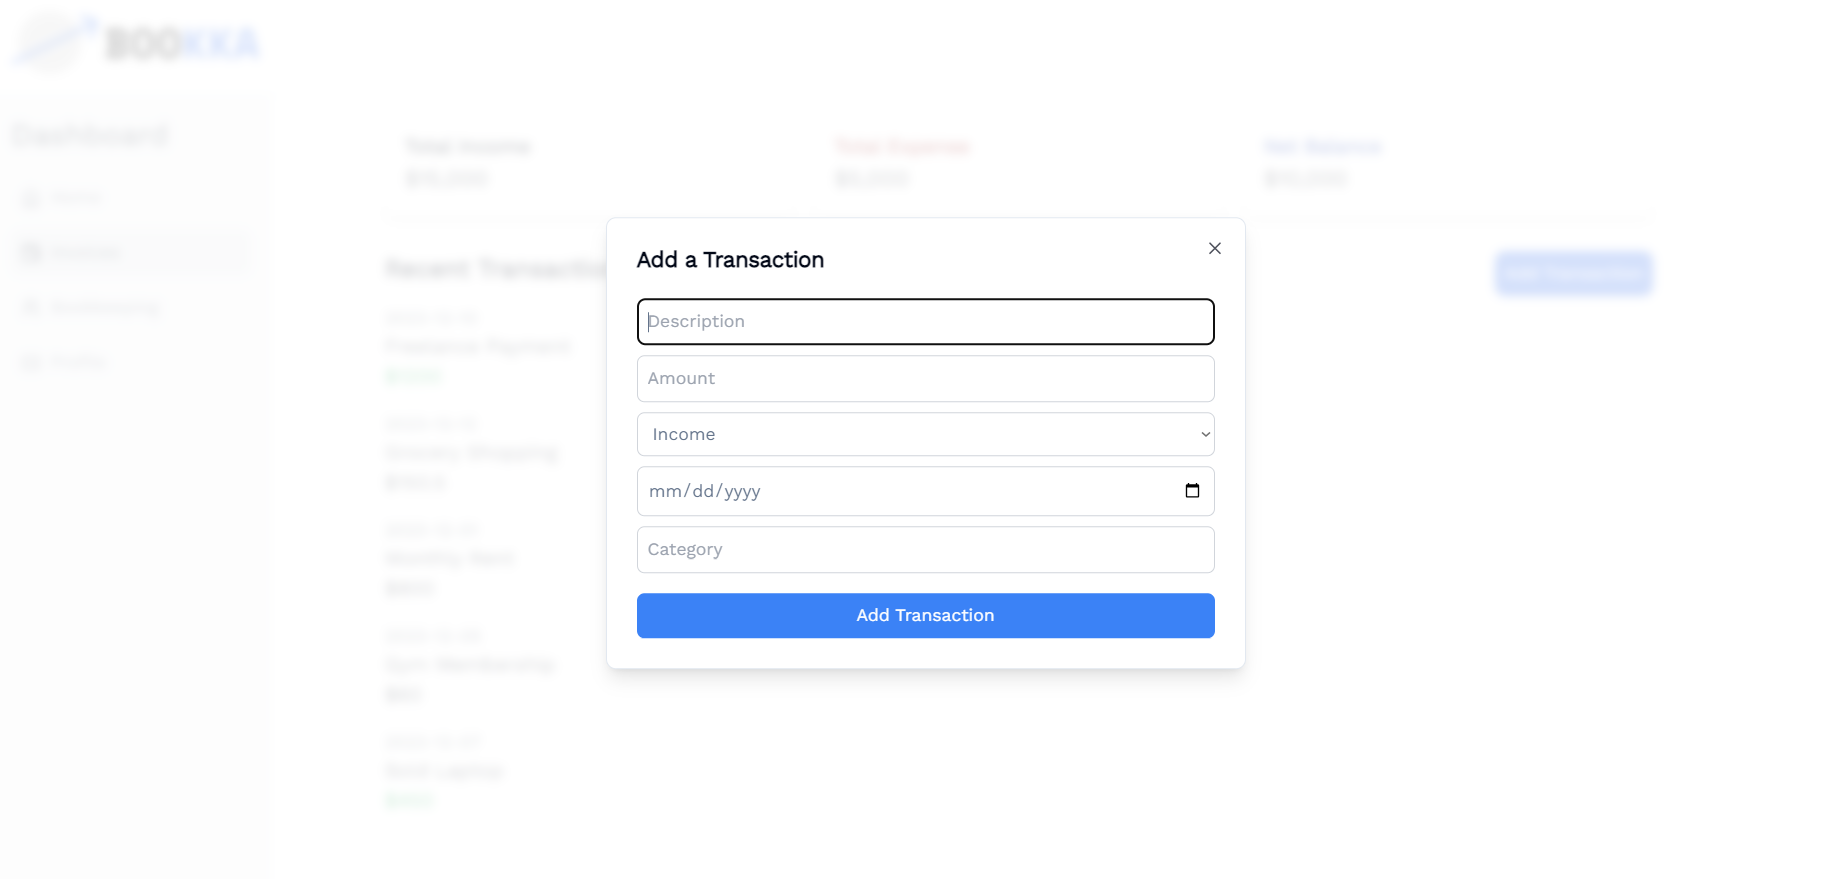This screenshot has height=879, width=1832.
Task: Click the Freelance Payment transaction entry
Action: tap(477, 346)
